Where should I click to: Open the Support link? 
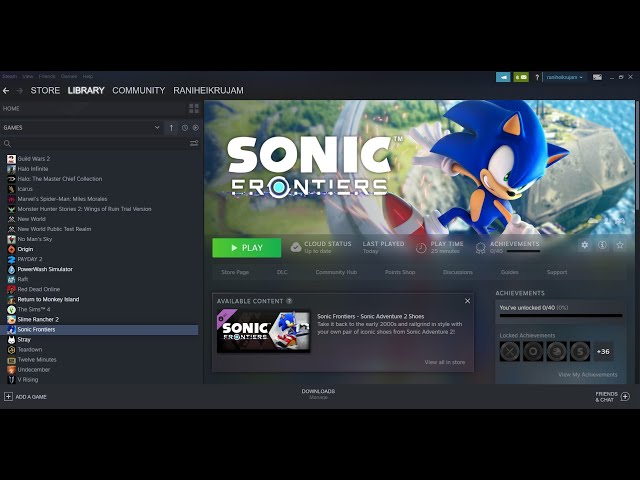tap(557, 272)
